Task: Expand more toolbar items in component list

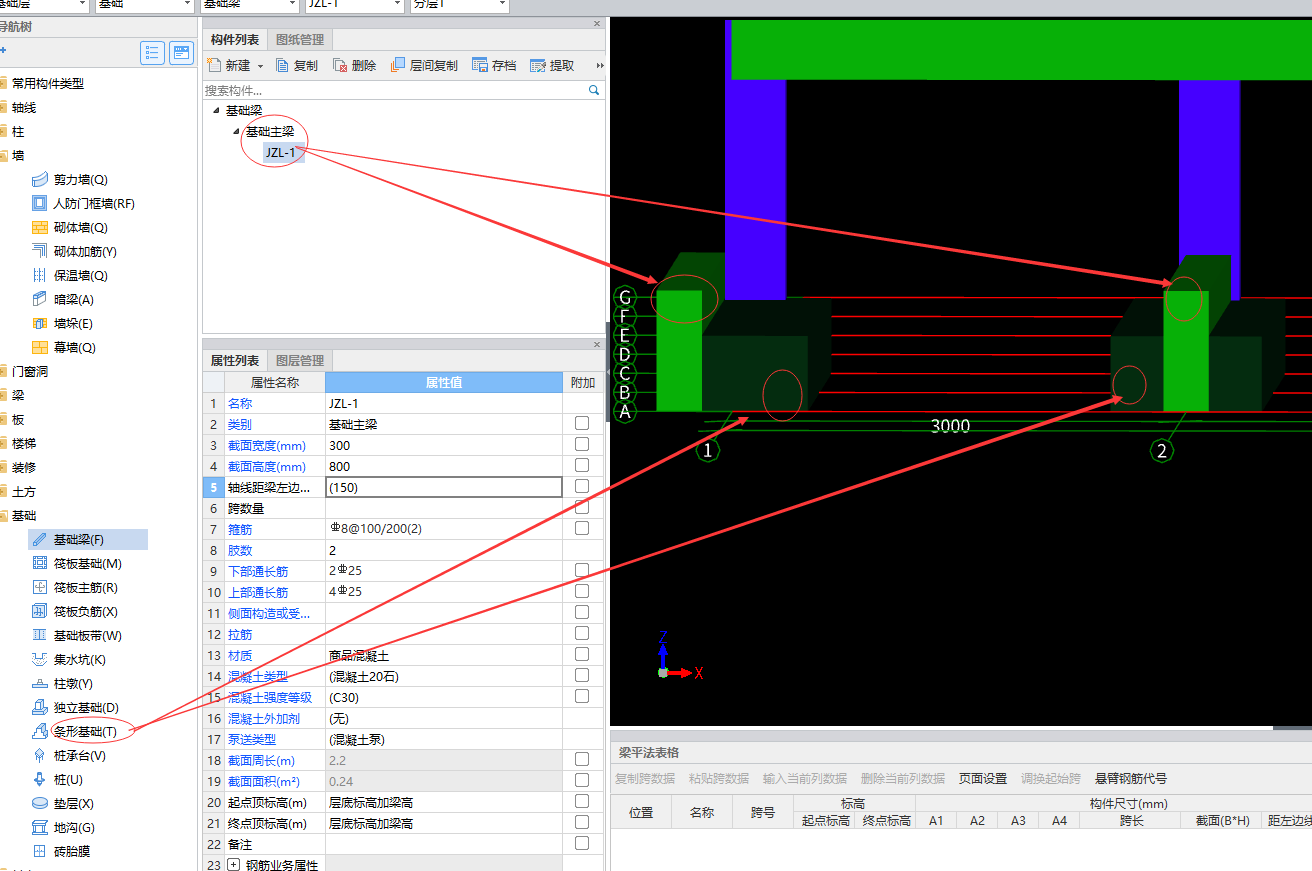Action: tap(600, 66)
